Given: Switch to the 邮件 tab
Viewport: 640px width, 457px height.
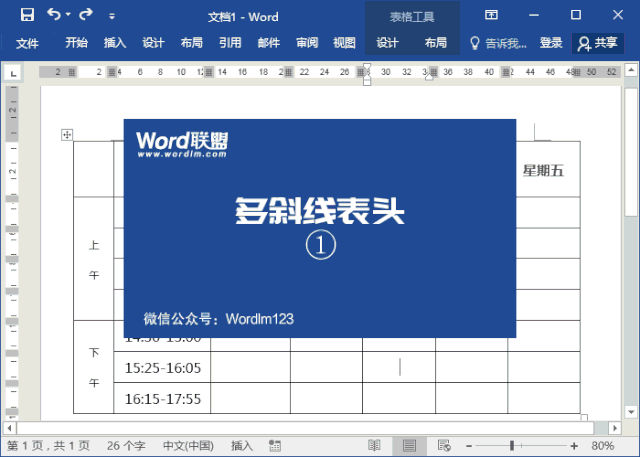Looking at the screenshot, I should tap(269, 43).
